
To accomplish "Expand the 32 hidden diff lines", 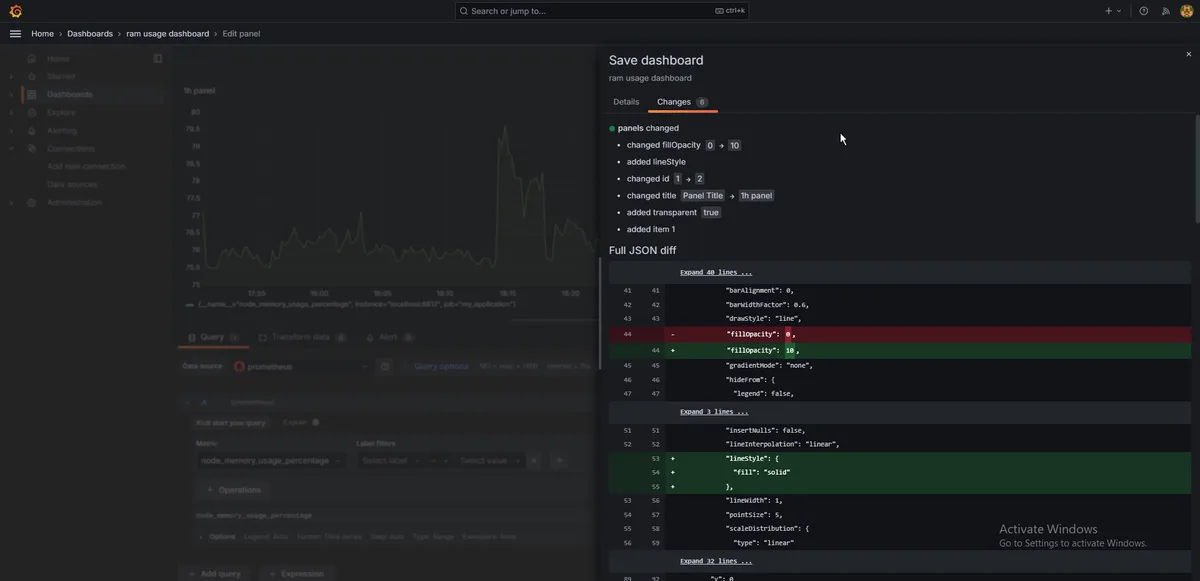I will pos(716,561).
